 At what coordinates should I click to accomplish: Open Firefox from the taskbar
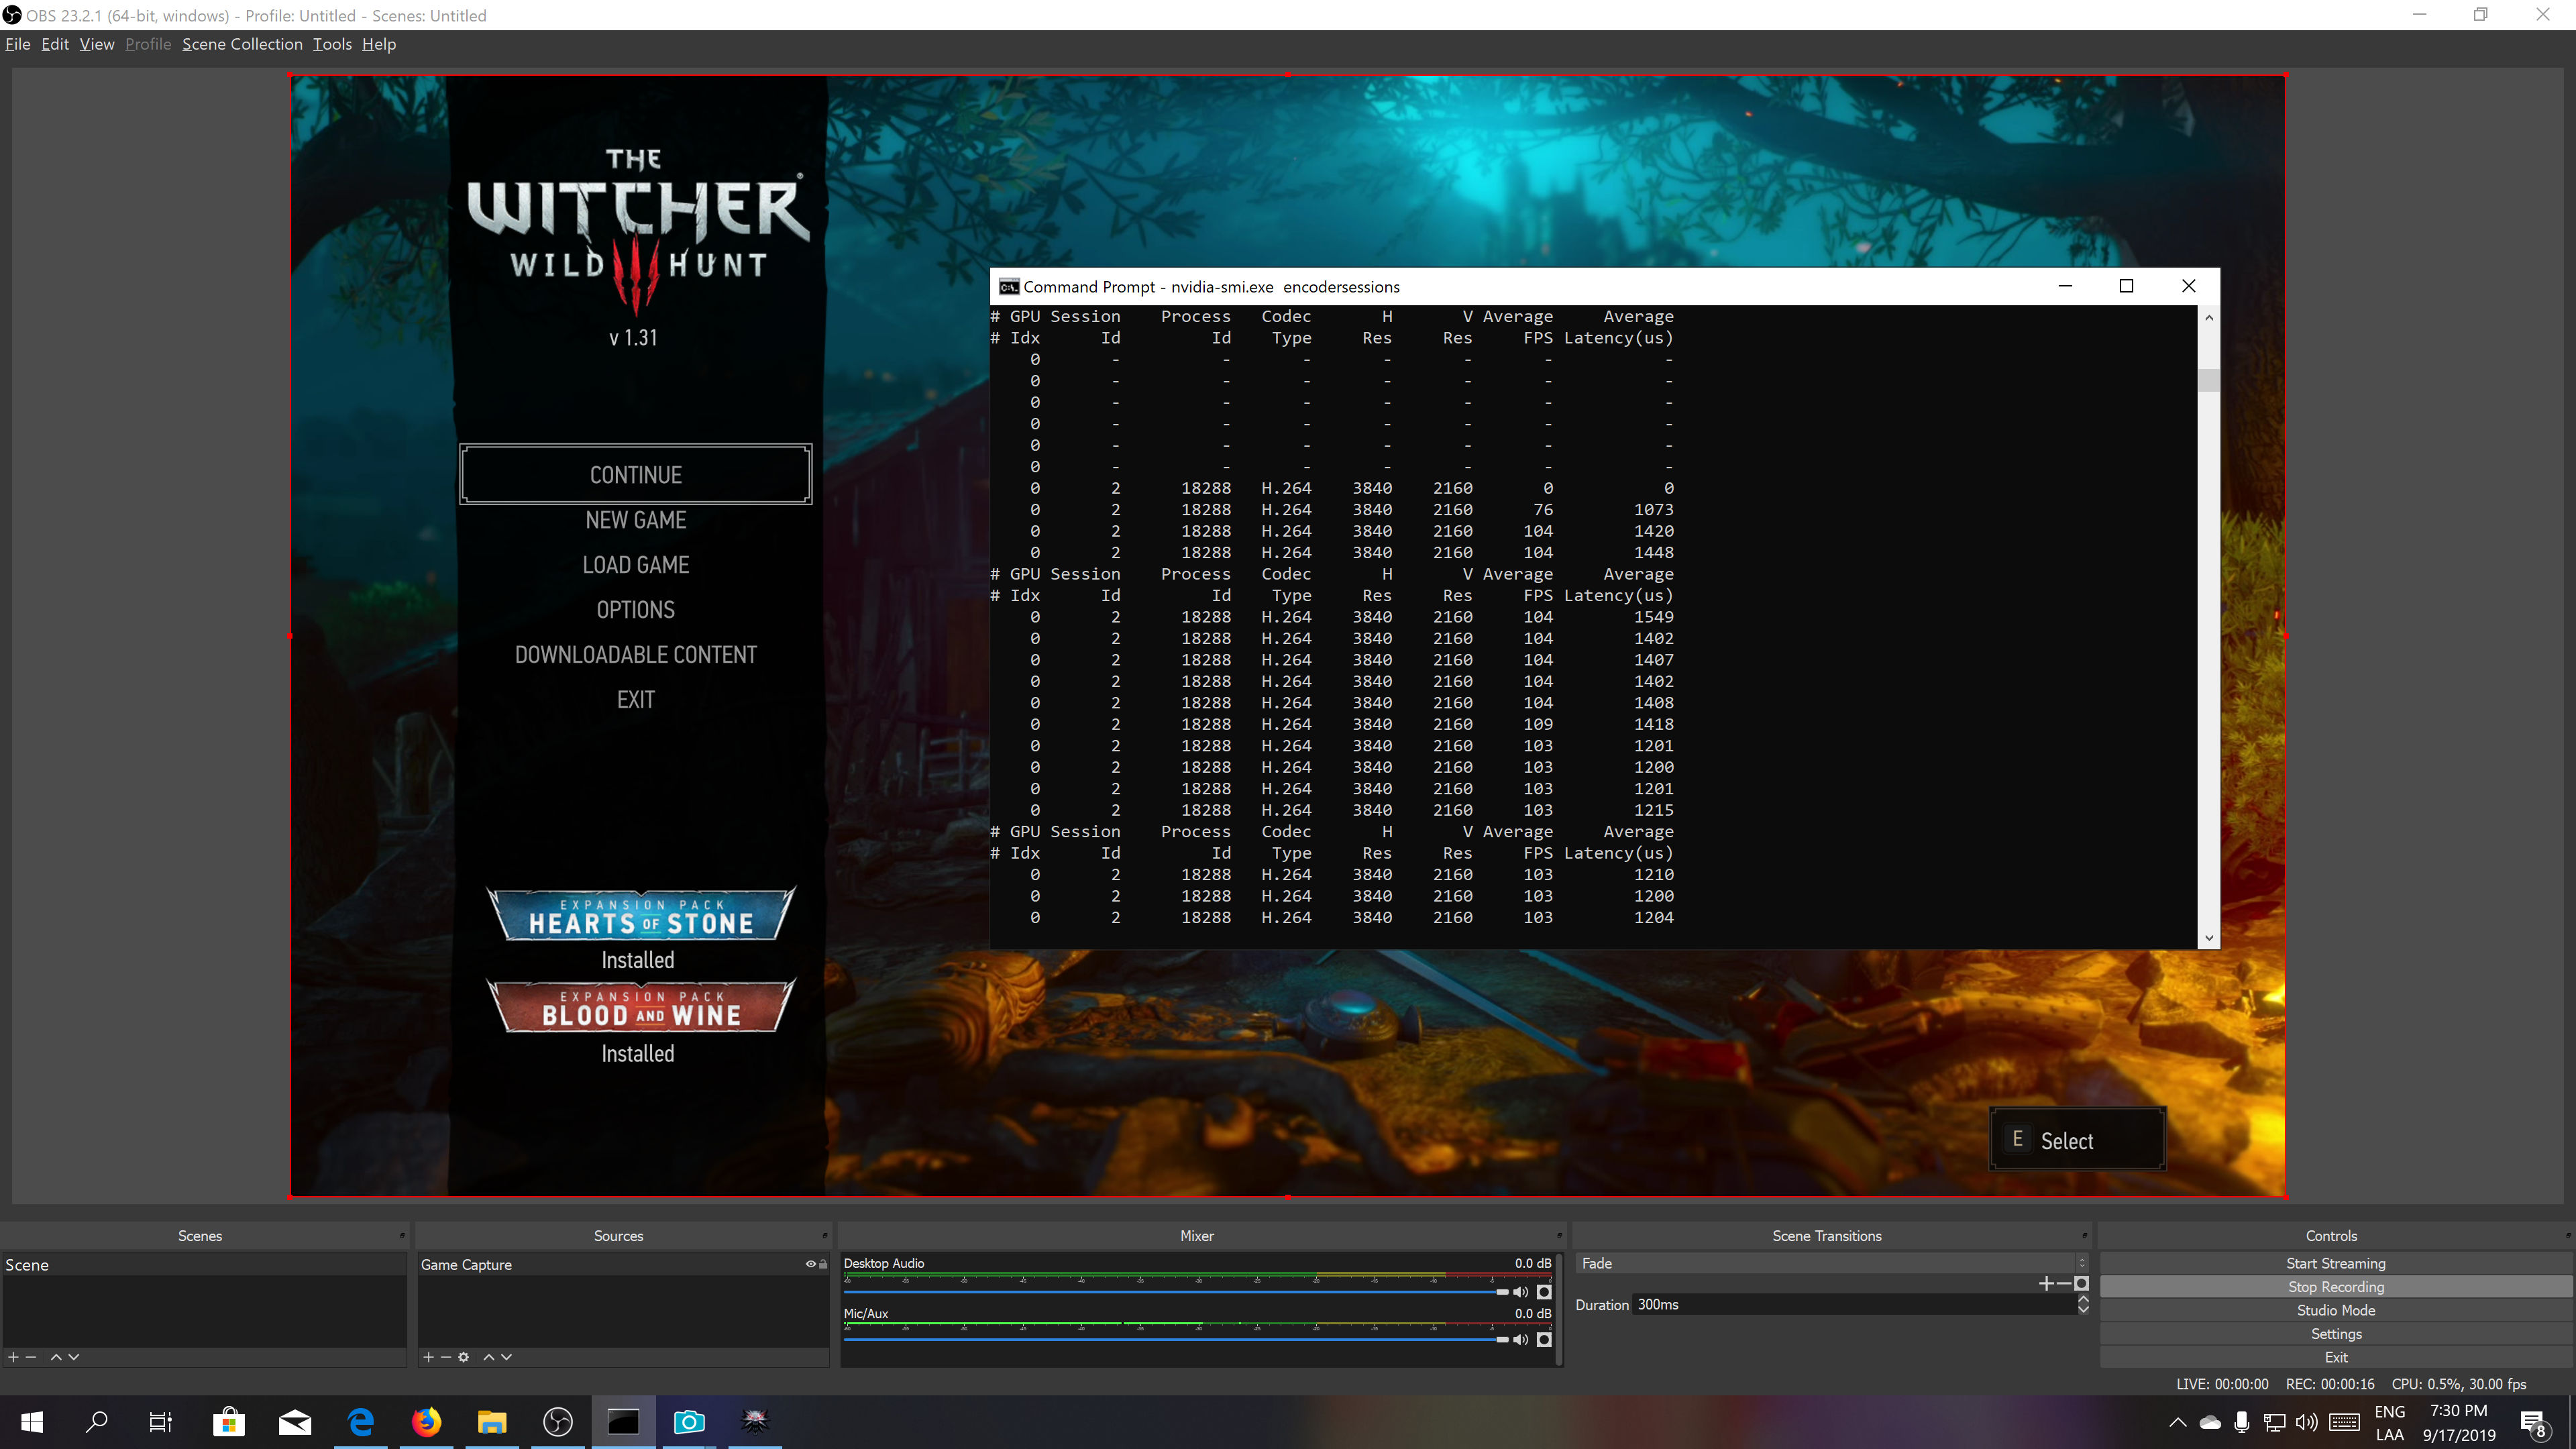click(x=427, y=1422)
